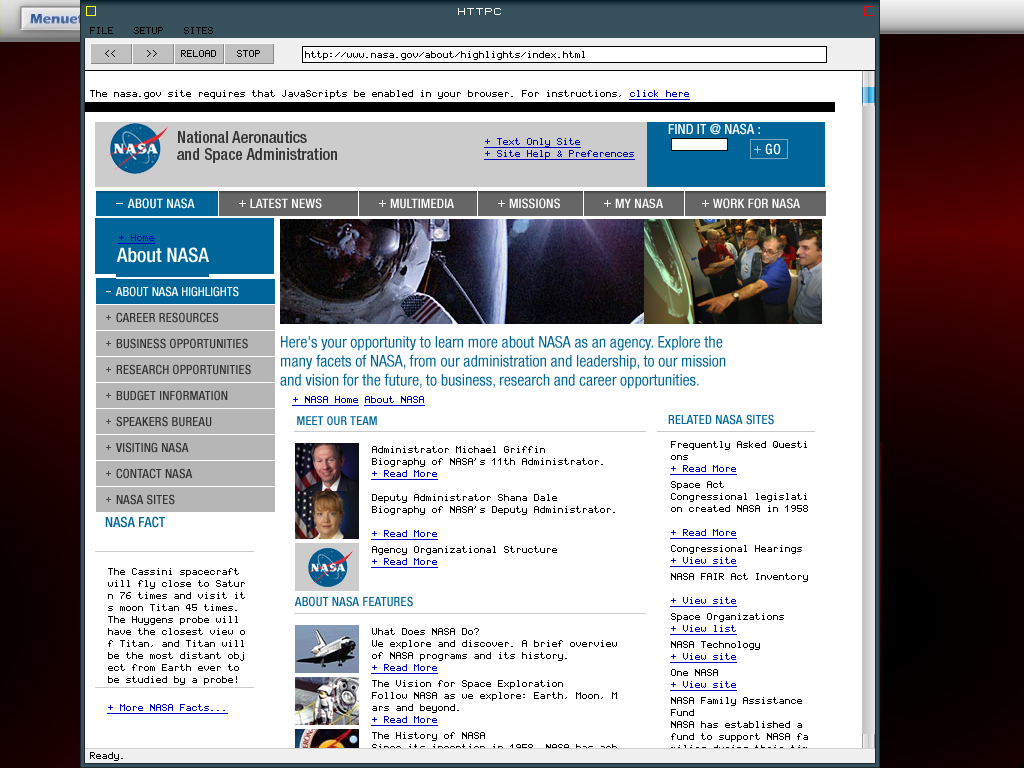Collapse ABOUT NASA HIGHLIGHTS sidebar item
The width and height of the screenshot is (1024, 768).
[185, 292]
